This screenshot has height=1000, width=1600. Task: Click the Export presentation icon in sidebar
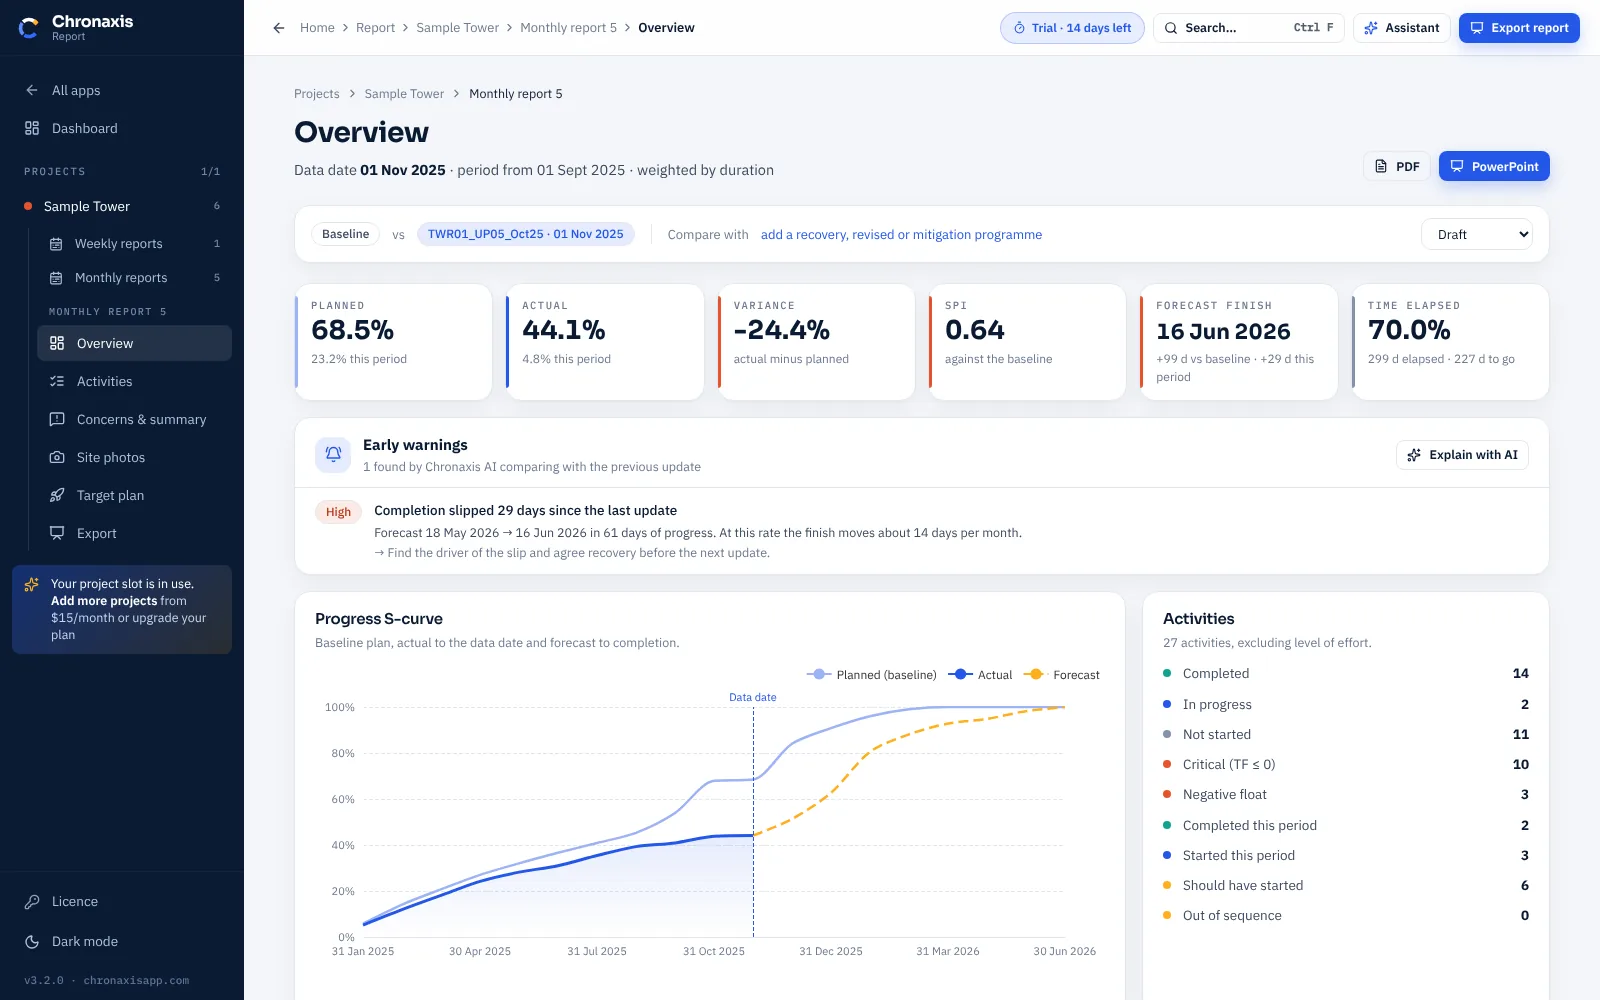pos(57,534)
